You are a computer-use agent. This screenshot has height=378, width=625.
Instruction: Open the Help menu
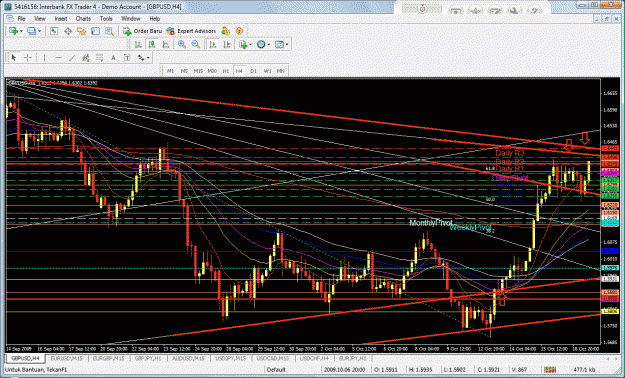[155, 19]
